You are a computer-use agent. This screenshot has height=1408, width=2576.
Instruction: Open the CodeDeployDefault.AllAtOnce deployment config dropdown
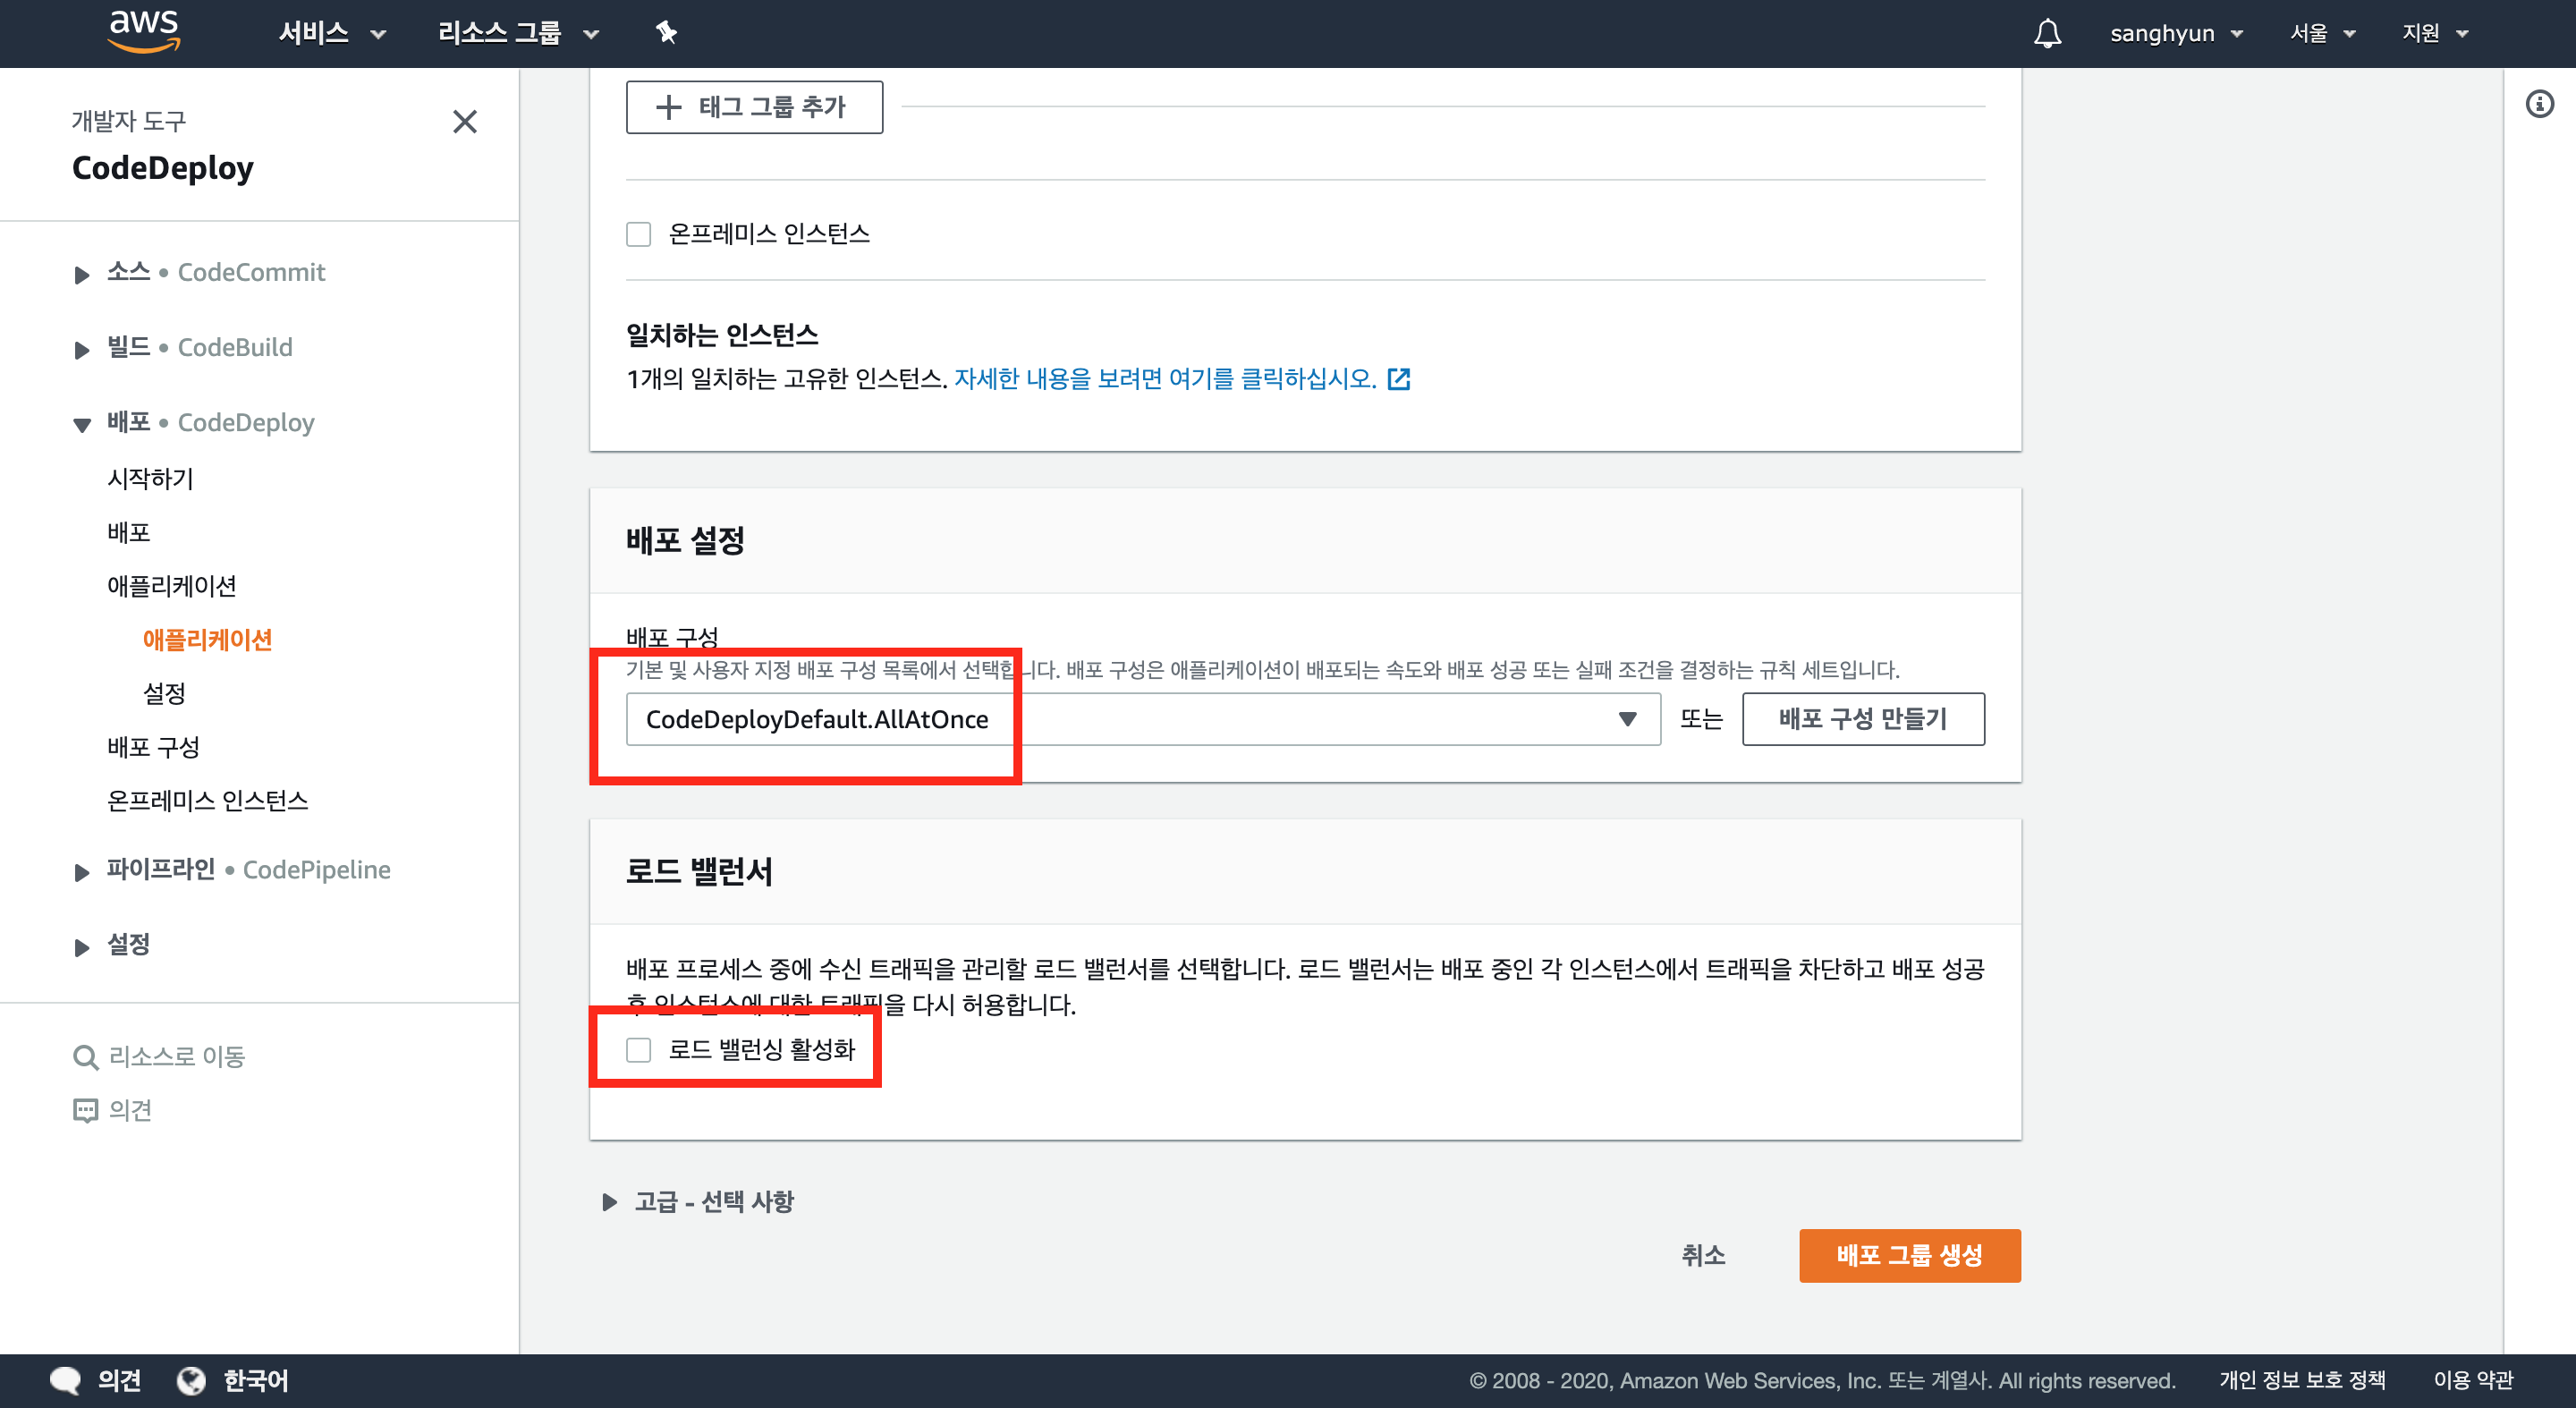pos(1142,719)
